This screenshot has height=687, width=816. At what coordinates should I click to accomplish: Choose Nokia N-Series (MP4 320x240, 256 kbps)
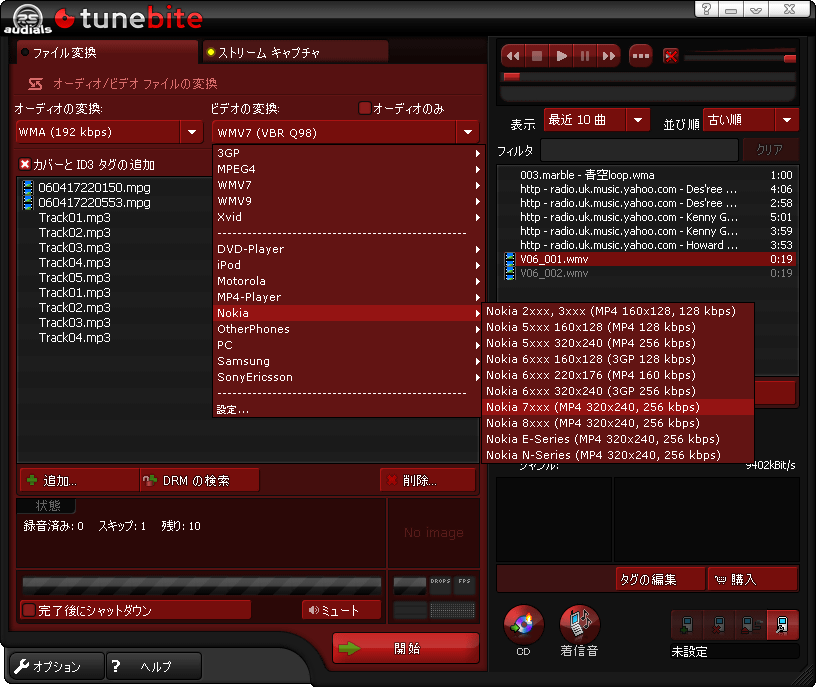tap(618, 455)
